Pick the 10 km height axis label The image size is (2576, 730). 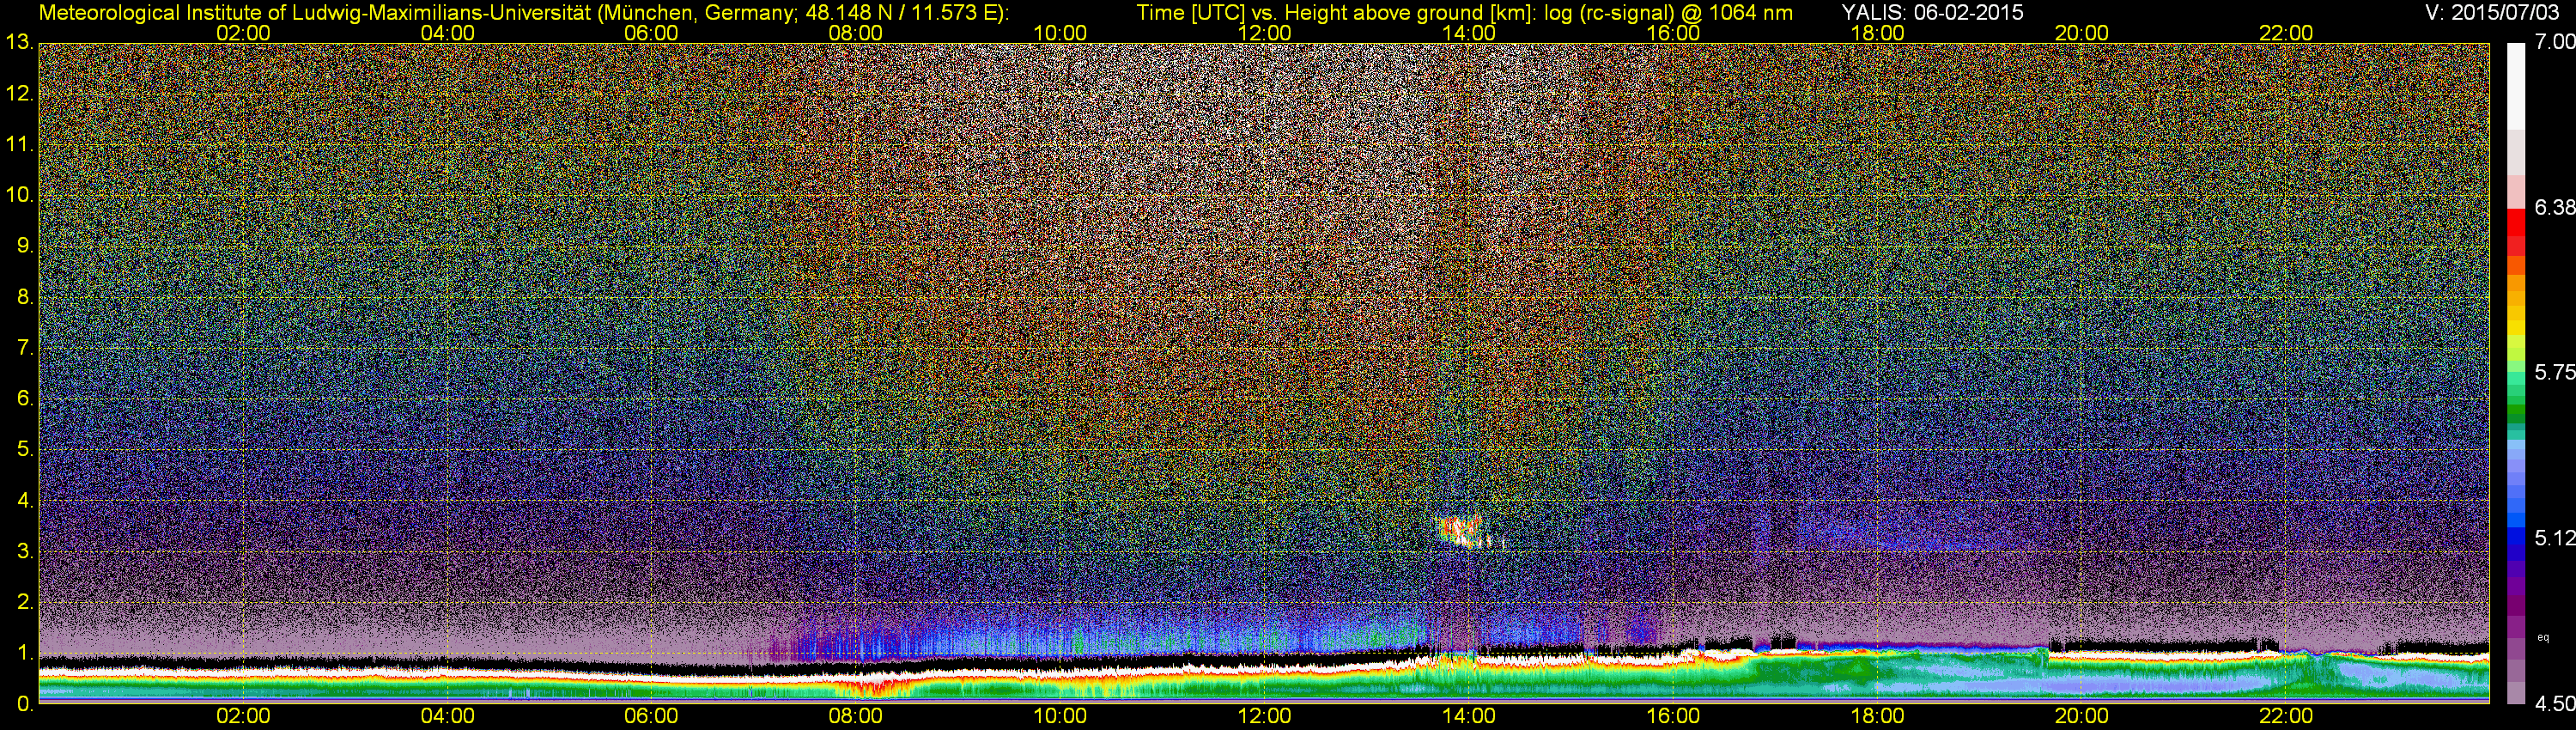[19, 195]
